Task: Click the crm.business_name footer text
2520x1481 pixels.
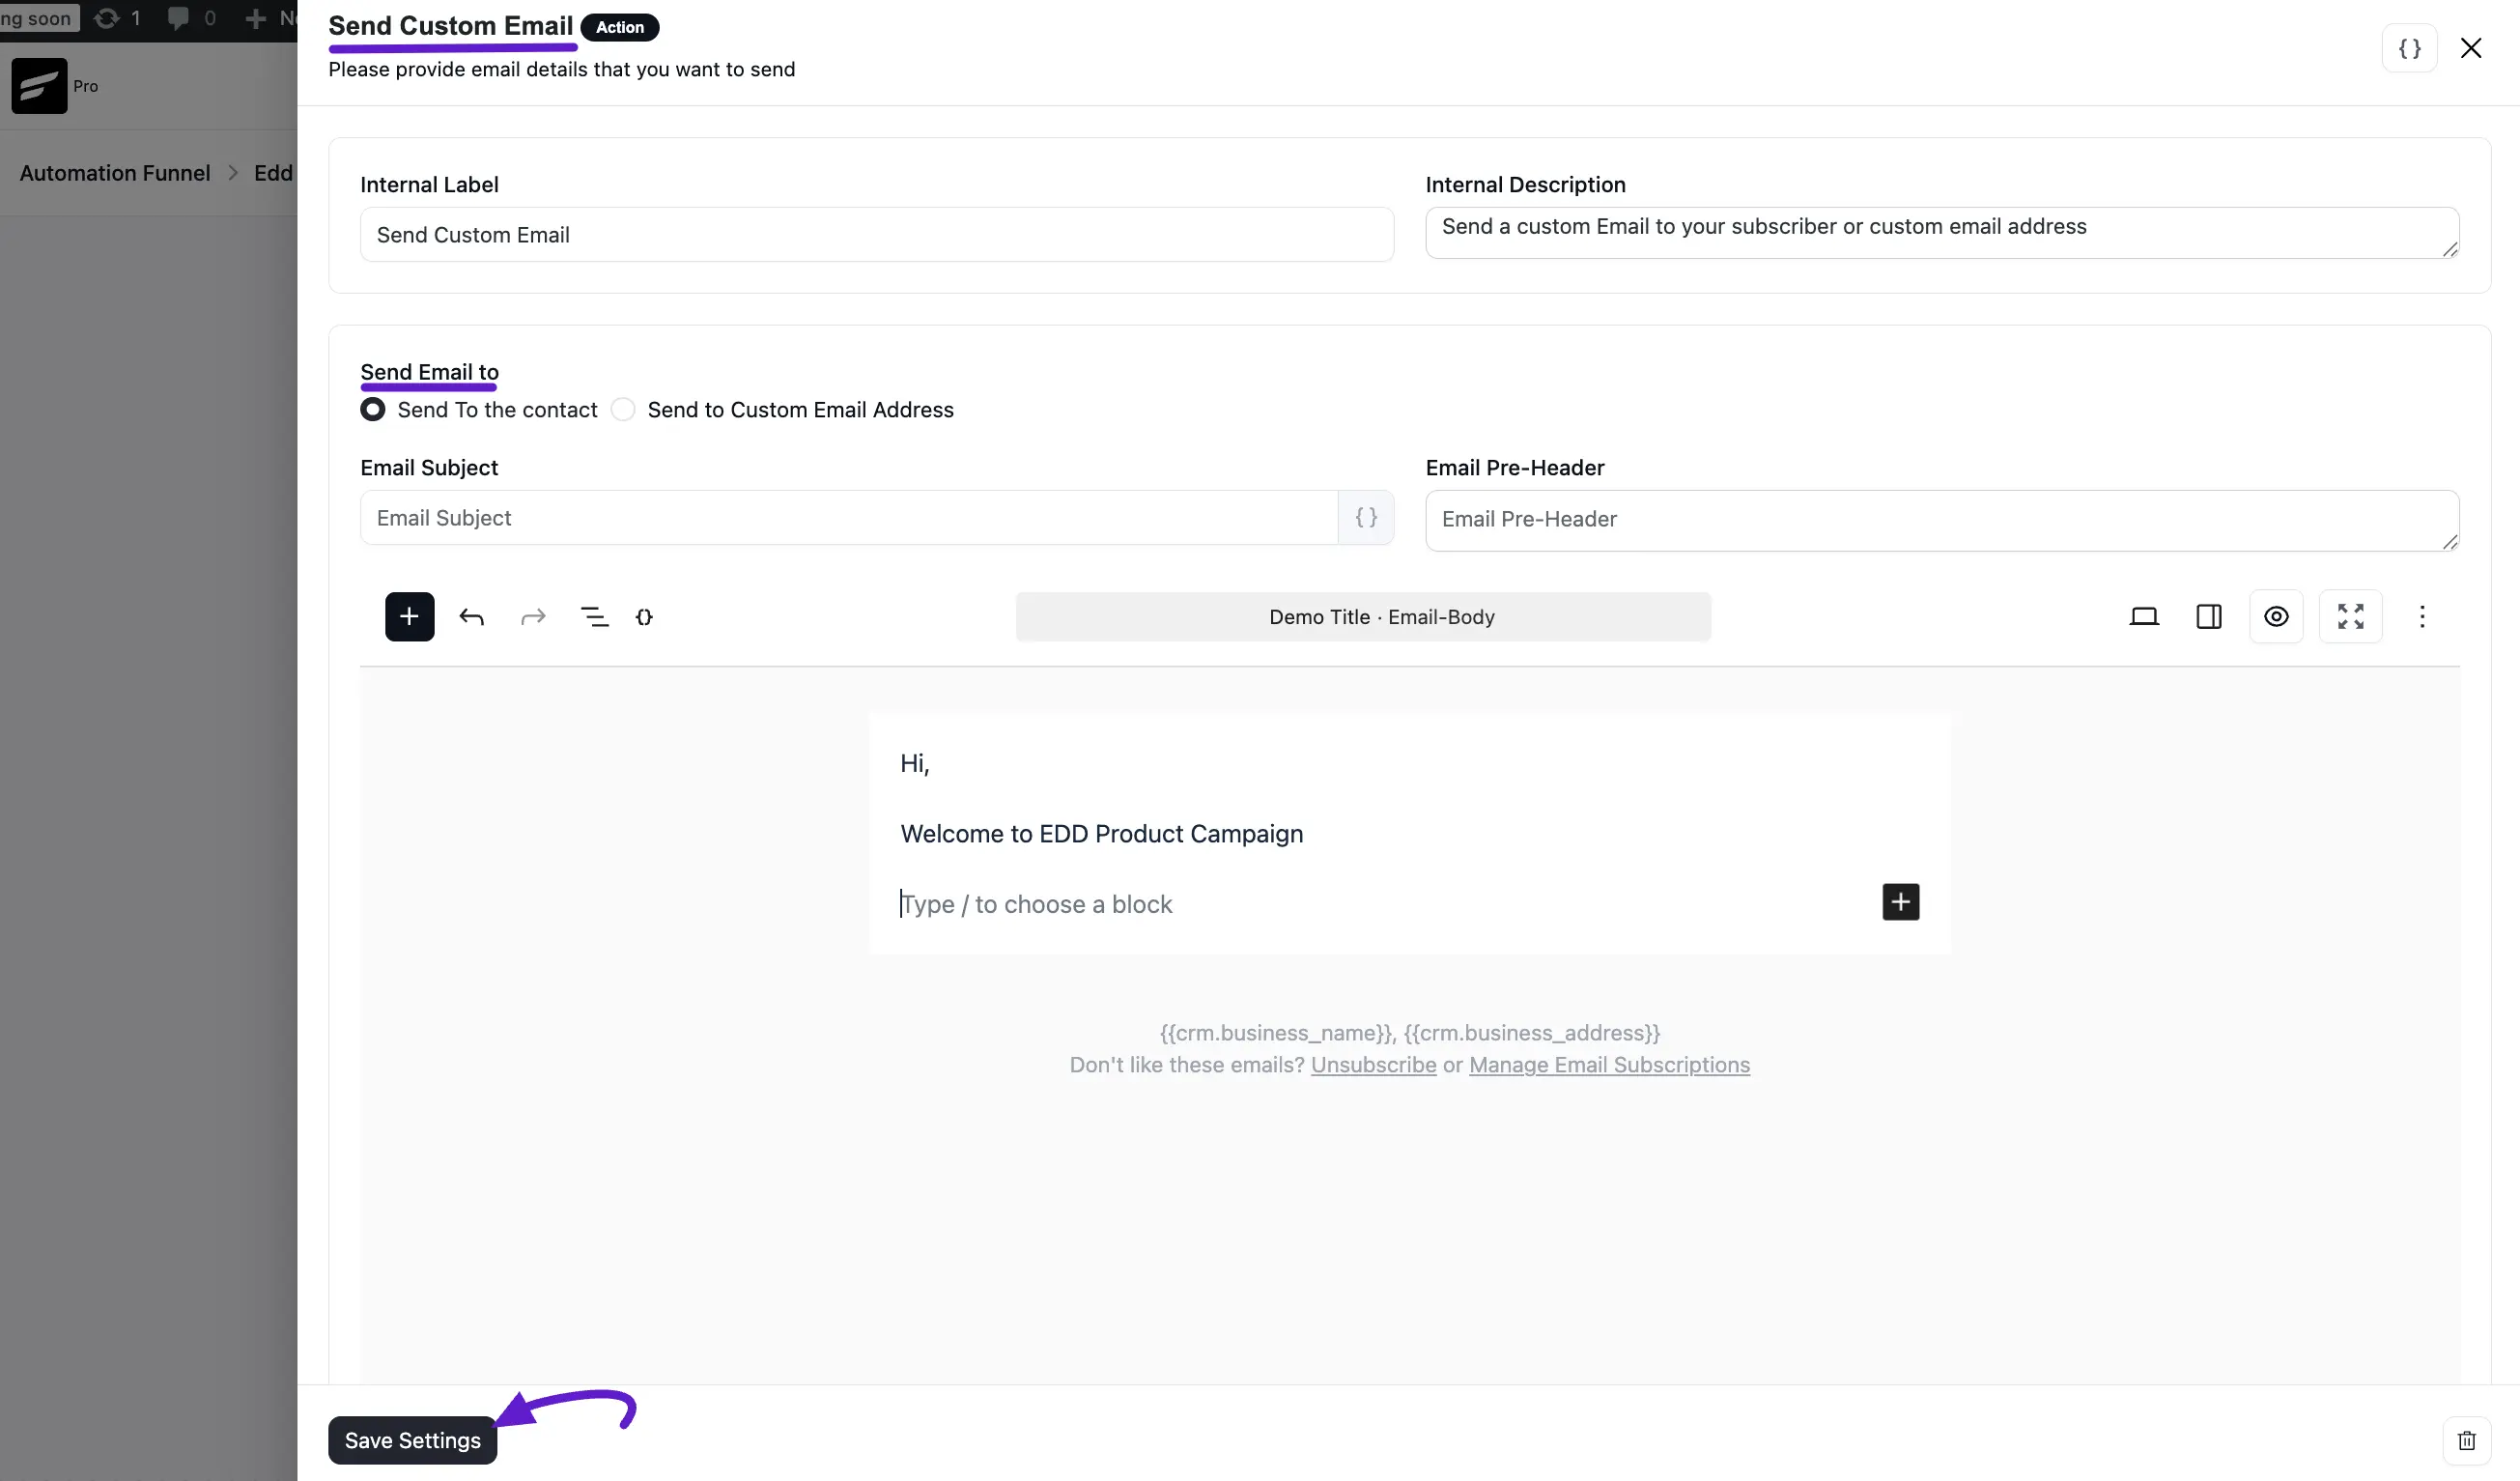Action: [1277, 1033]
